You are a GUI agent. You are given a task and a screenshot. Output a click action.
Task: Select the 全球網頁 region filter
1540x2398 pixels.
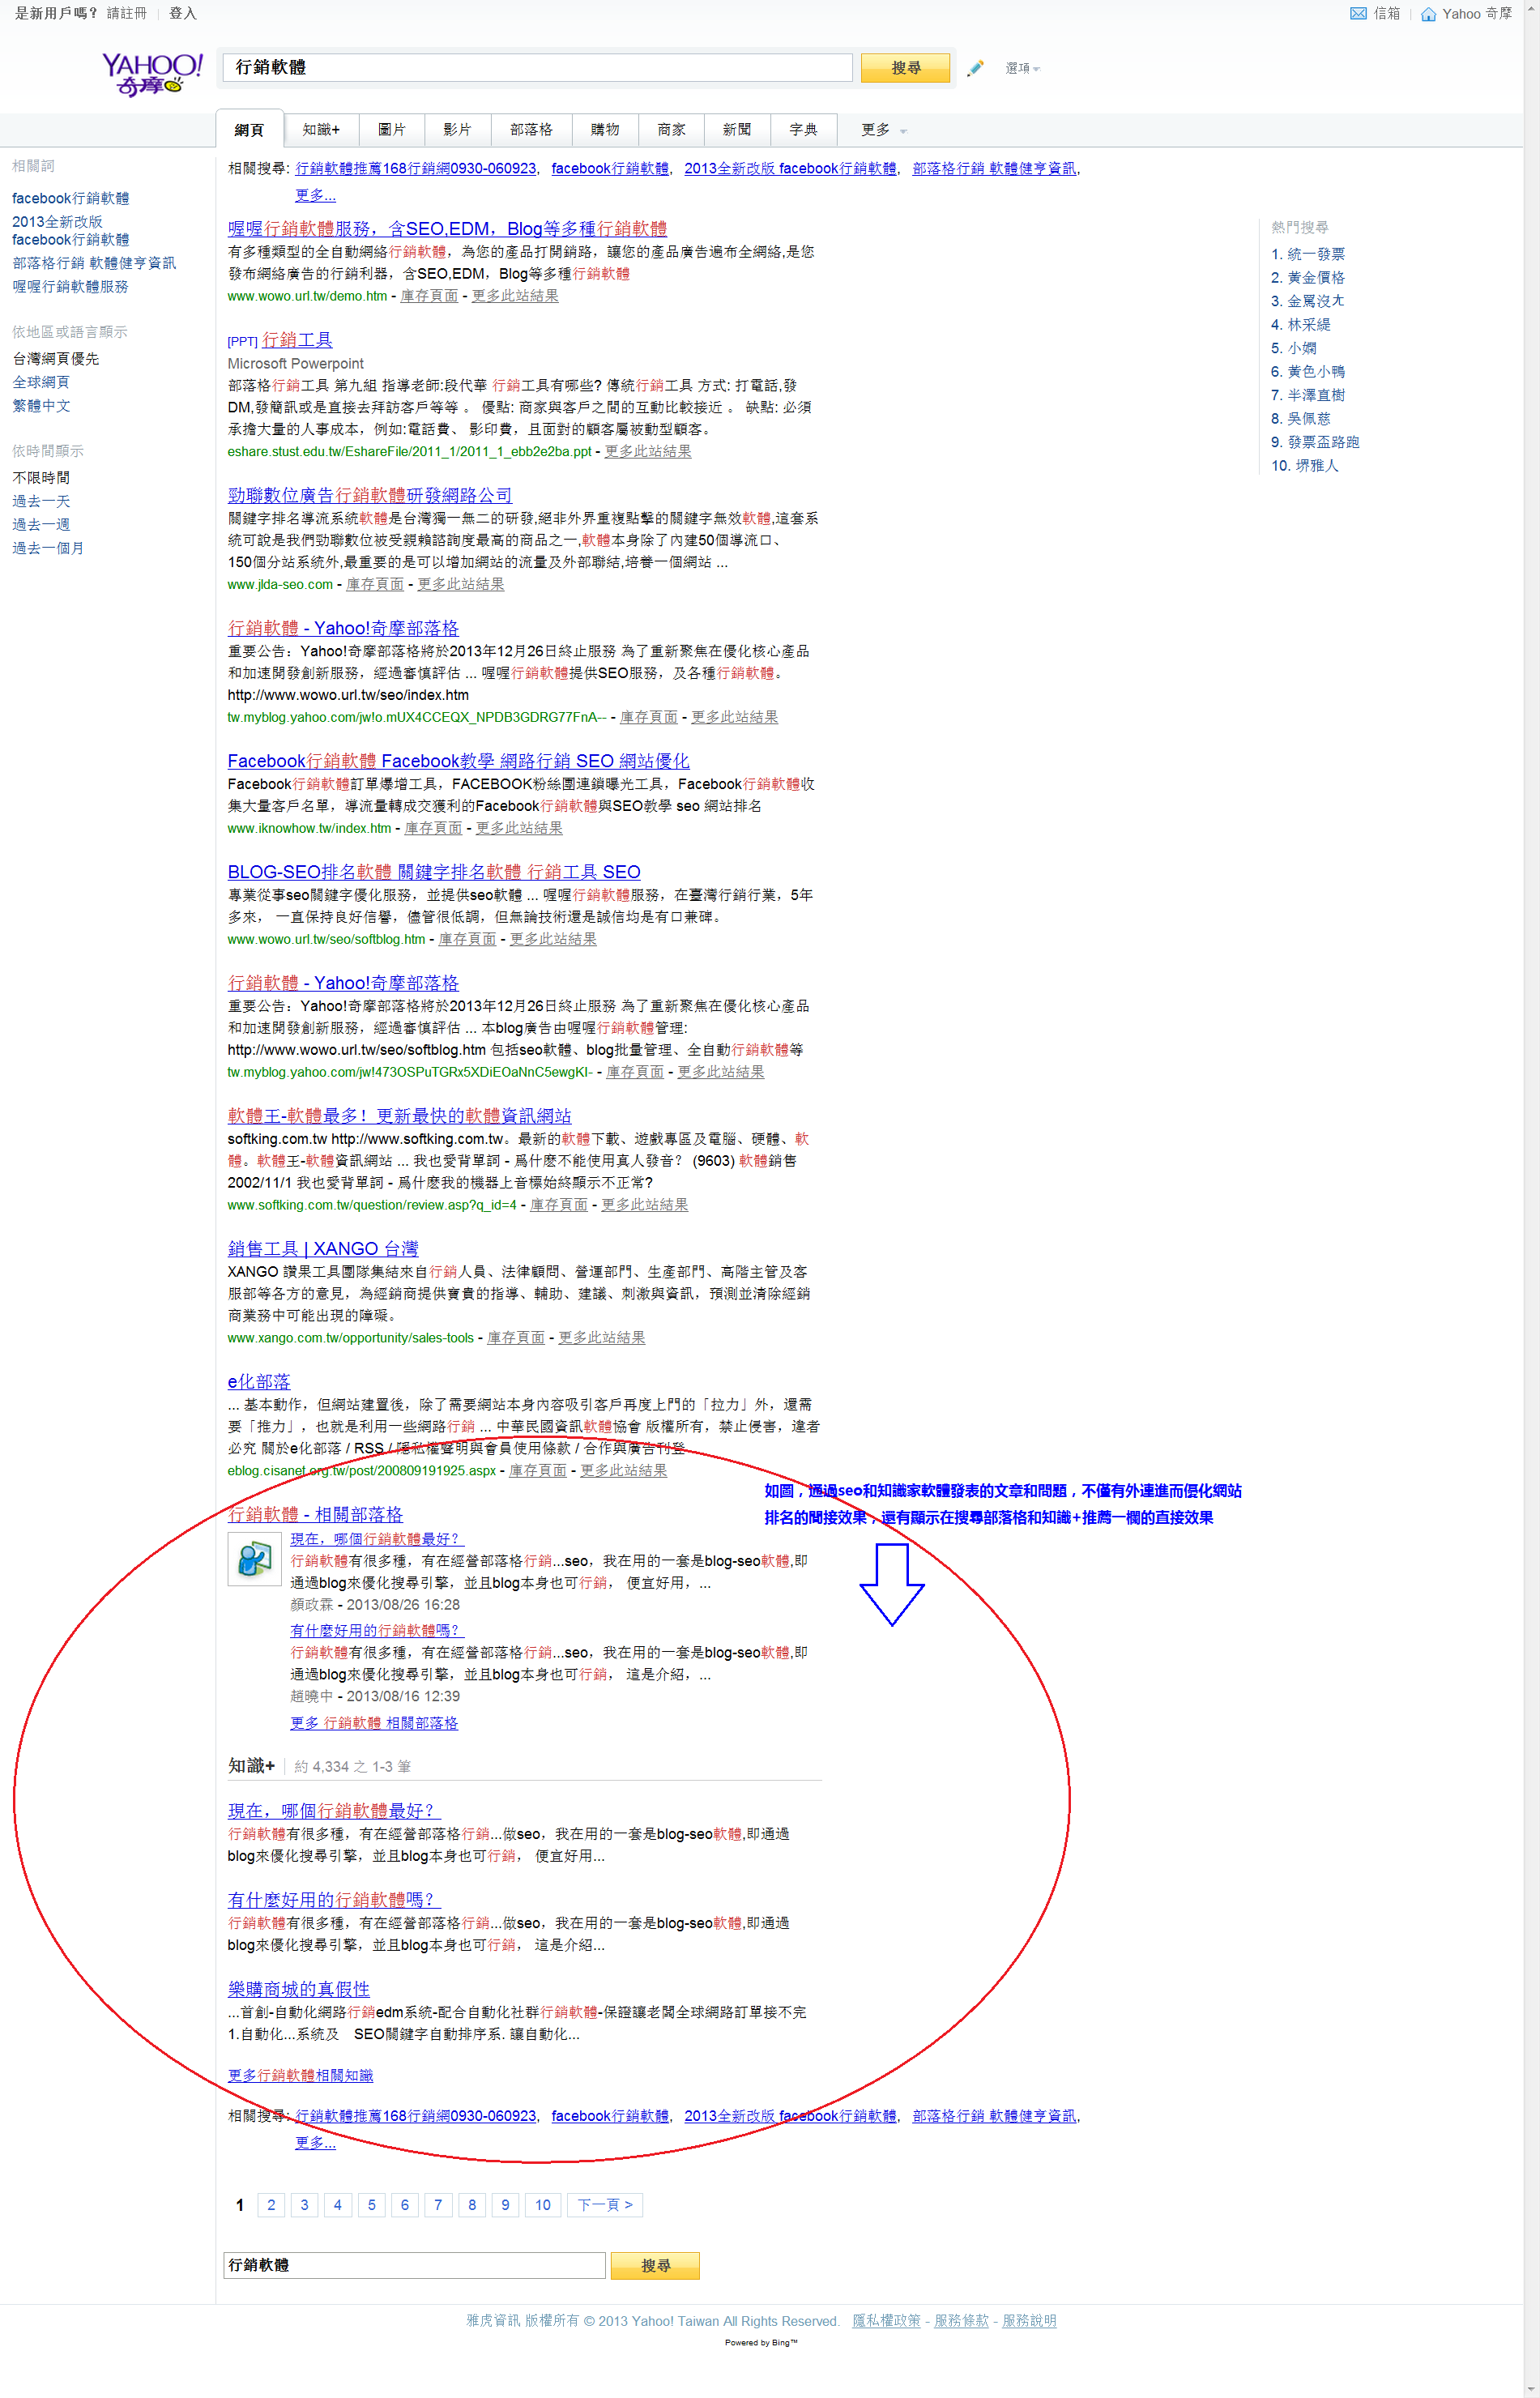click(41, 382)
